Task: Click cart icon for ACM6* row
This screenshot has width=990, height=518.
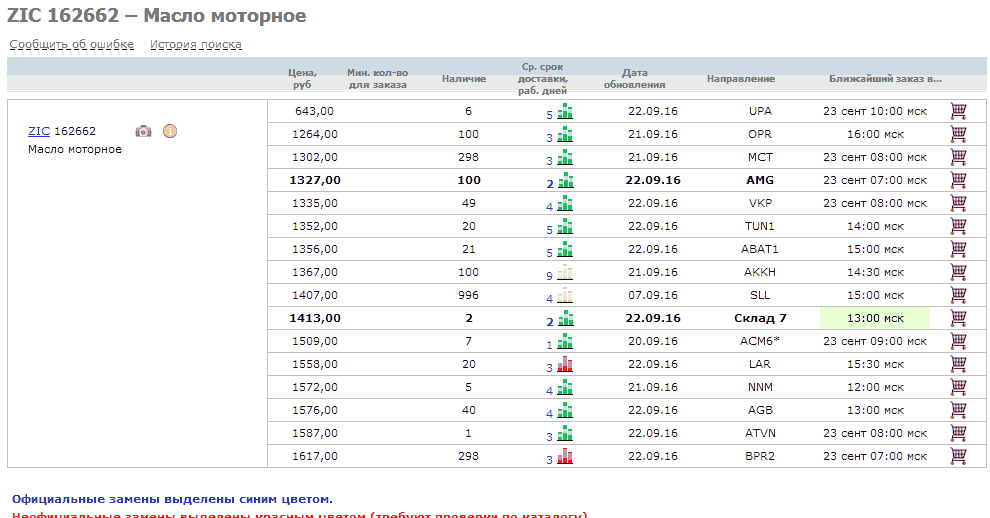Action: tap(958, 341)
